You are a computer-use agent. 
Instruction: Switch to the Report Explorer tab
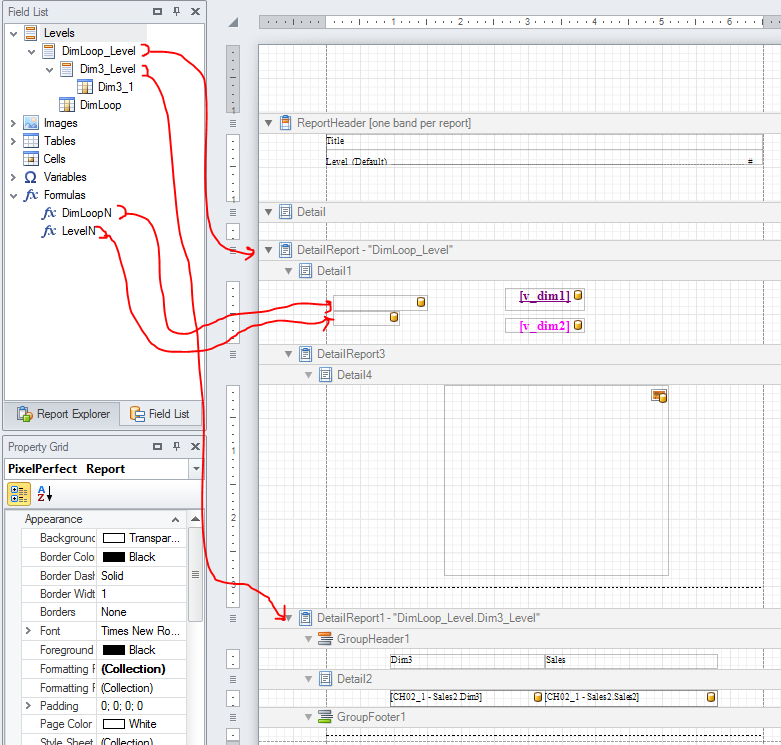coord(63,414)
